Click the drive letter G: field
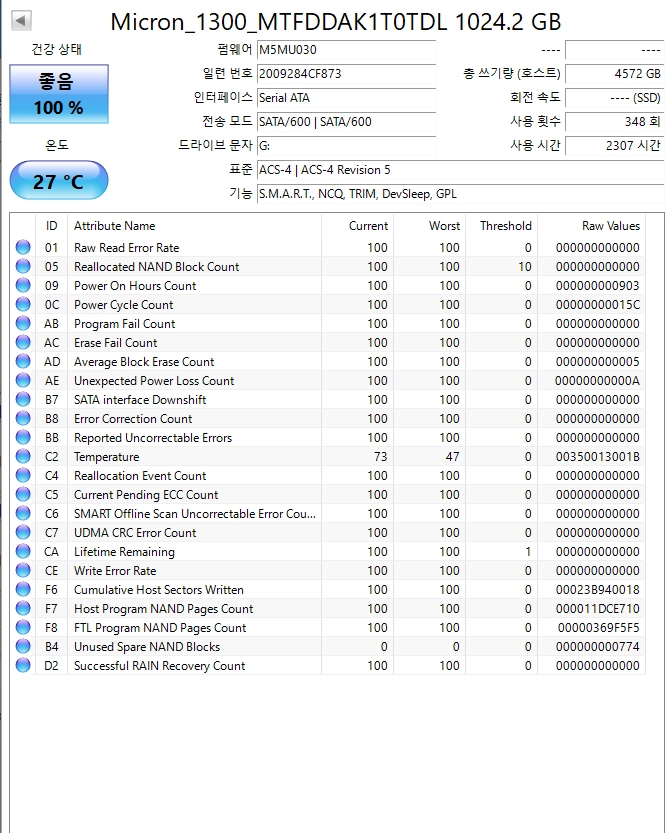The width and height of the screenshot is (670, 833). tap(346, 146)
